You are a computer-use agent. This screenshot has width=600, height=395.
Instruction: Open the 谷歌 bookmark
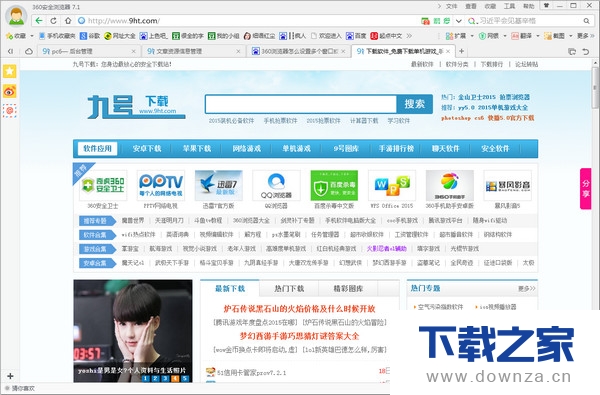(x=90, y=36)
